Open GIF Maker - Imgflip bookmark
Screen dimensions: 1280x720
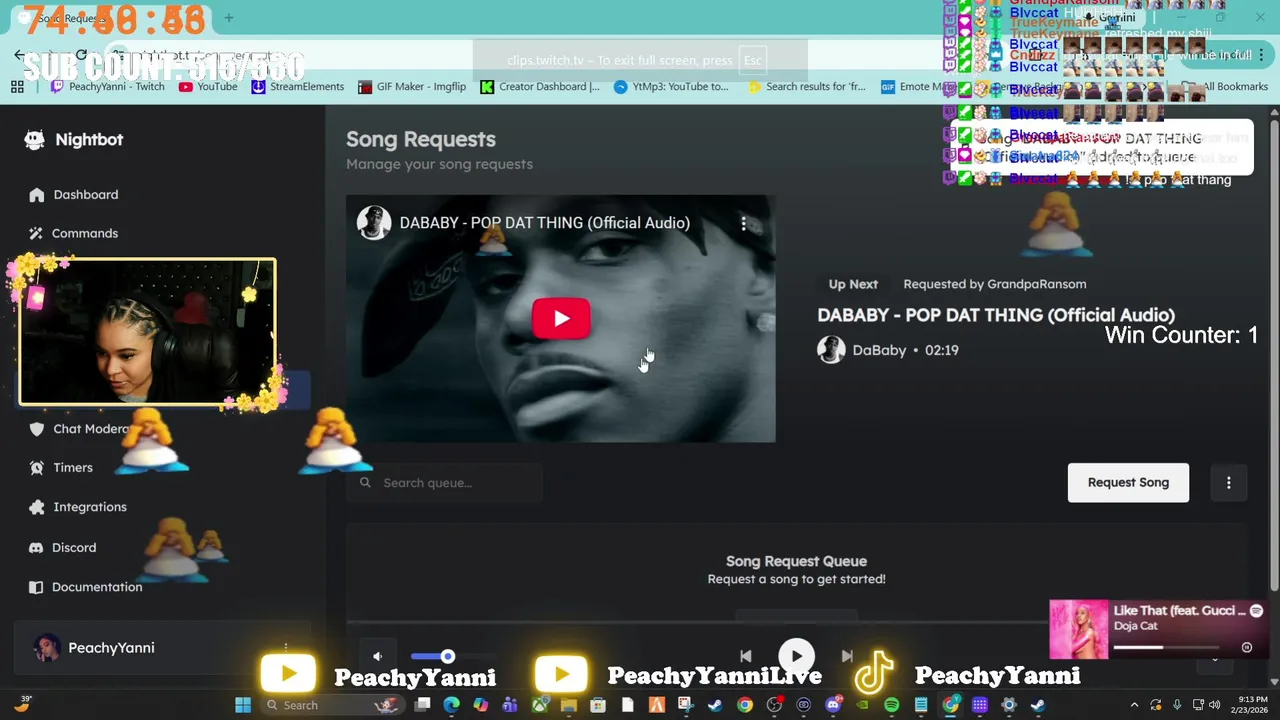pyautogui.click(x=411, y=87)
